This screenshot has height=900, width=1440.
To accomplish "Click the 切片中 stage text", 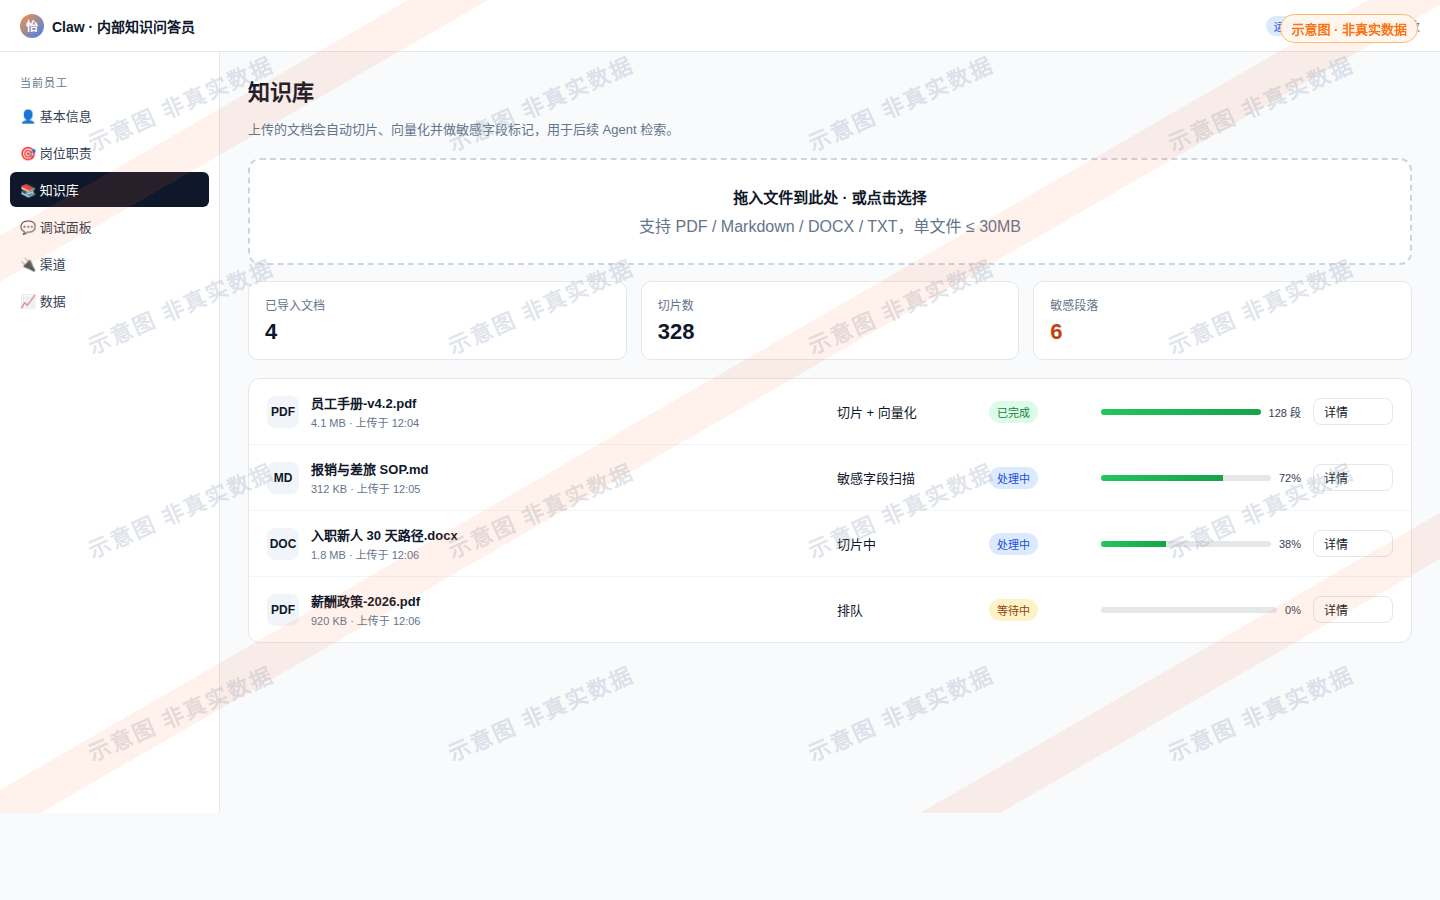I will click(856, 545).
